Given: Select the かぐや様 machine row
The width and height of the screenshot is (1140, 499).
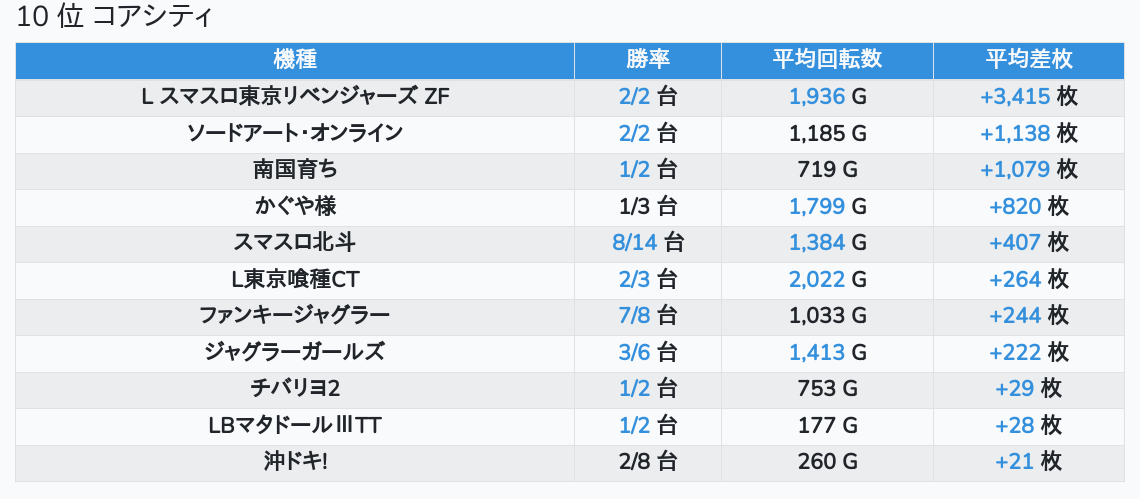Looking at the screenshot, I should tap(294, 206).
